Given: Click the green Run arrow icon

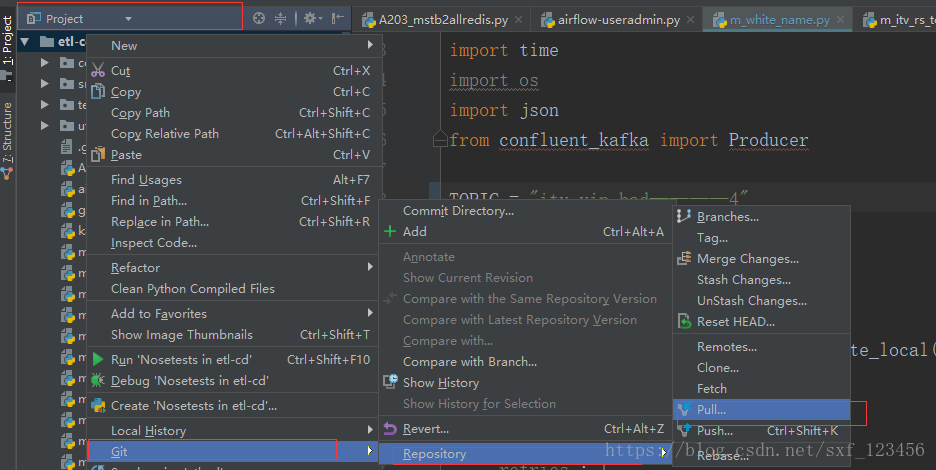Looking at the screenshot, I should pos(98,359).
